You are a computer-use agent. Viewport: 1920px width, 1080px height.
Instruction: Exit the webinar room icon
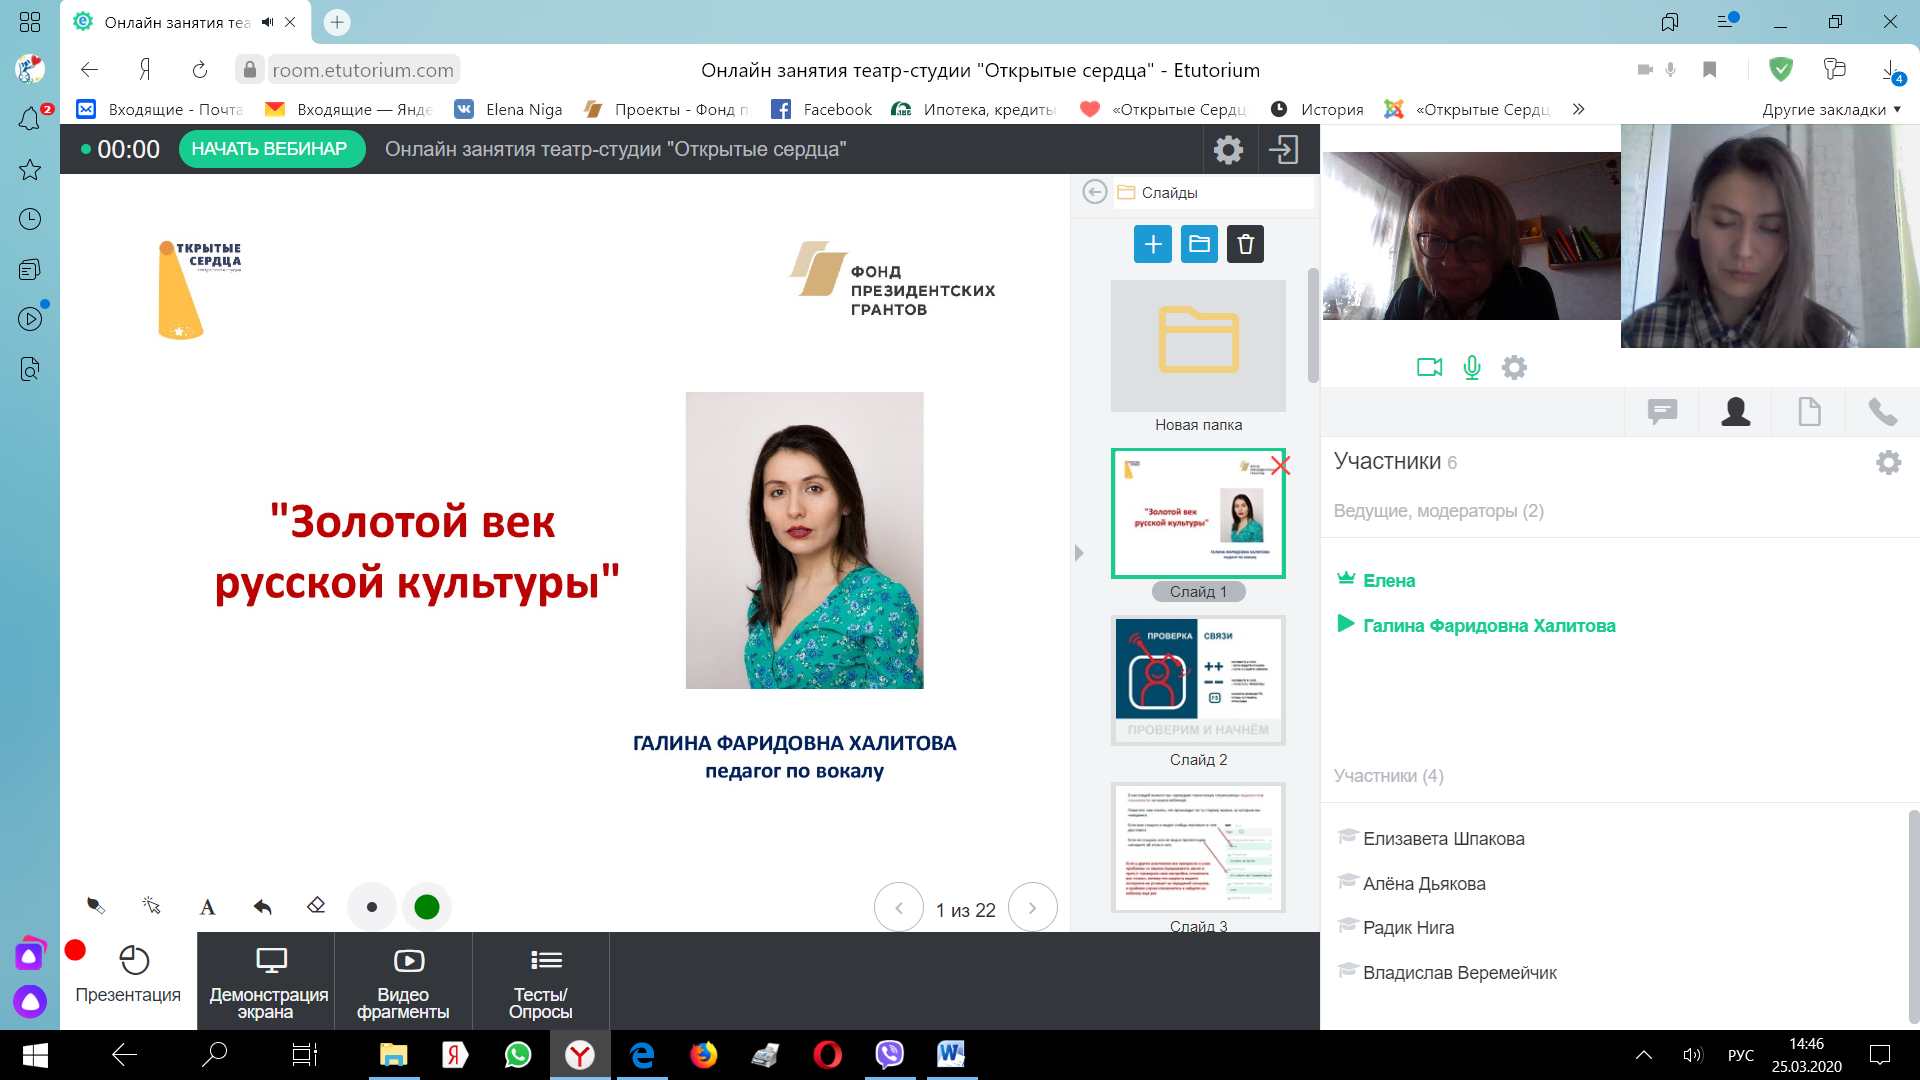click(1283, 150)
